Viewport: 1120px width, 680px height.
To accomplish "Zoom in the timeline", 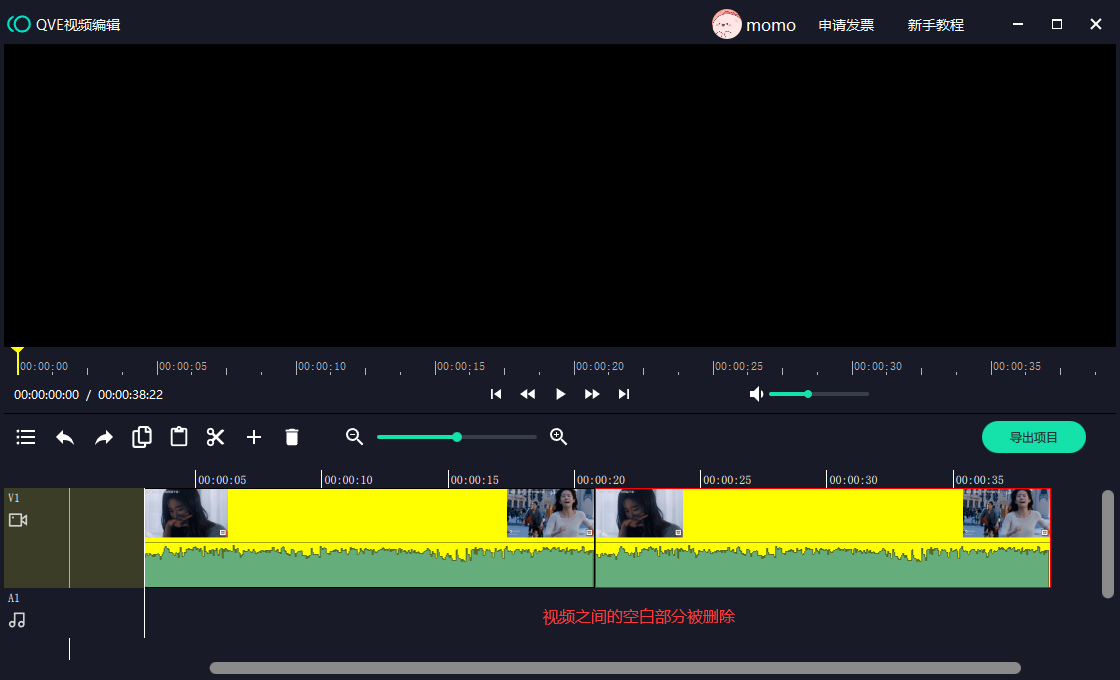I will [x=559, y=437].
